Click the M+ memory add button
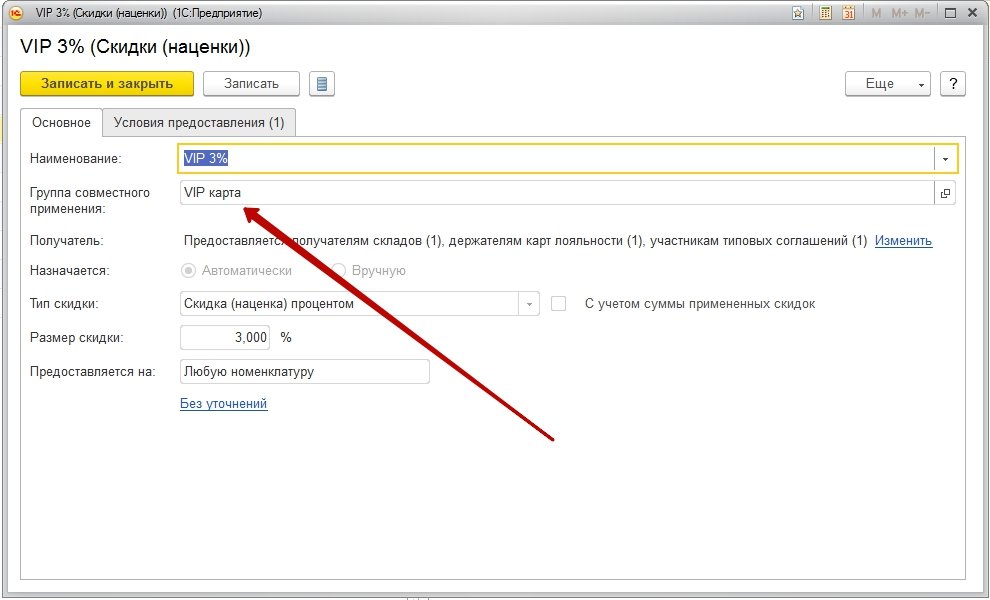The width and height of the screenshot is (990, 600). (898, 13)
